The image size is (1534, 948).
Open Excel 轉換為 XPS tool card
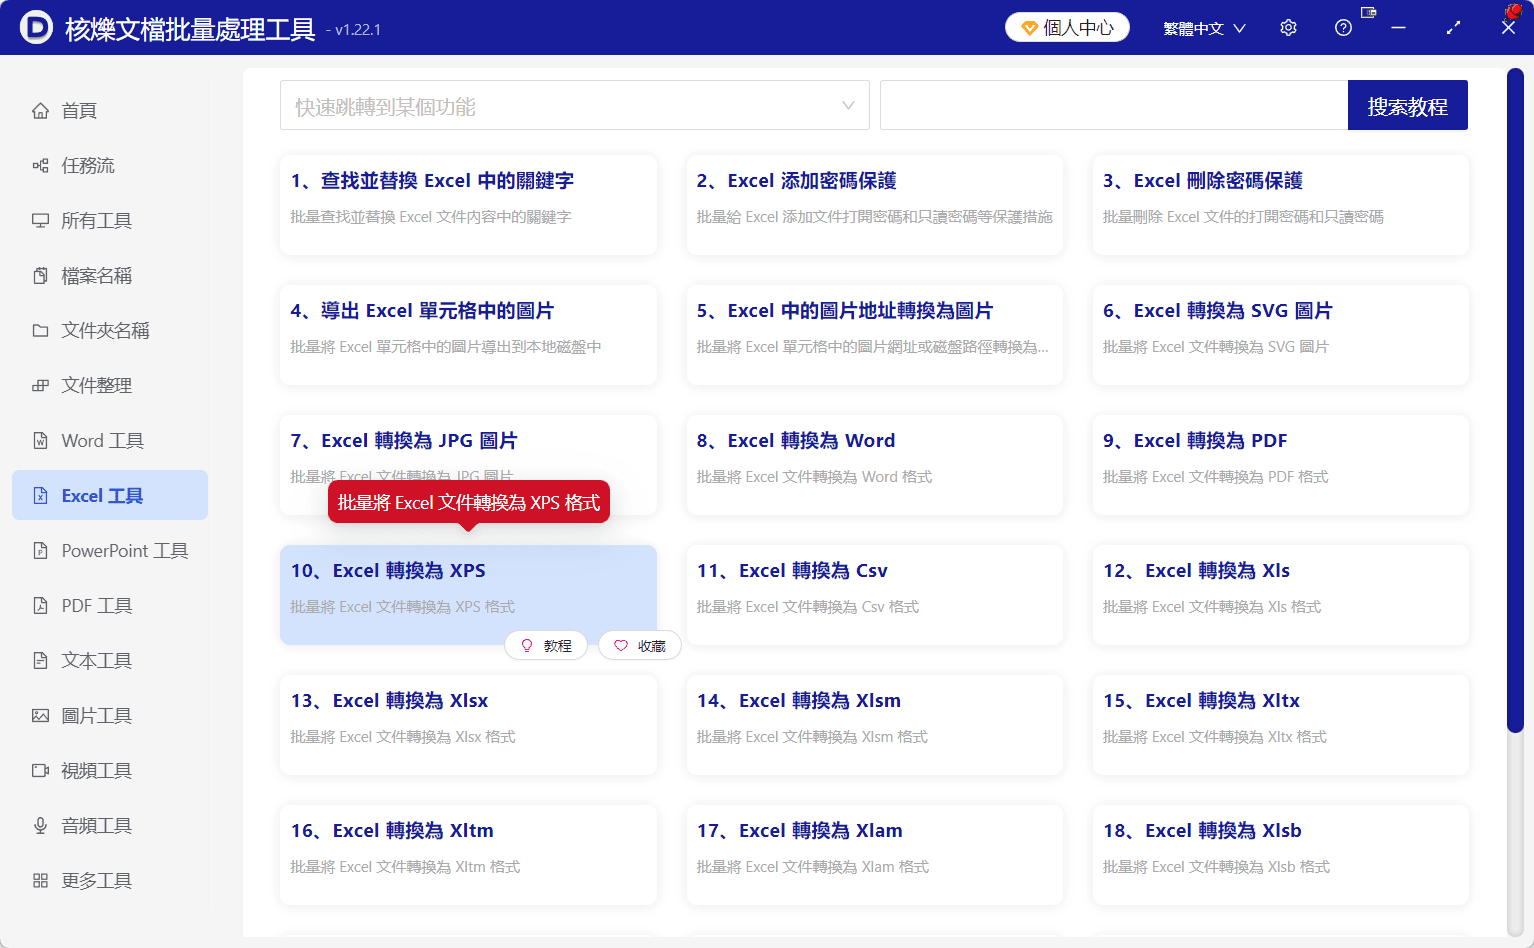pyautogui.click(x=468, y=595)
